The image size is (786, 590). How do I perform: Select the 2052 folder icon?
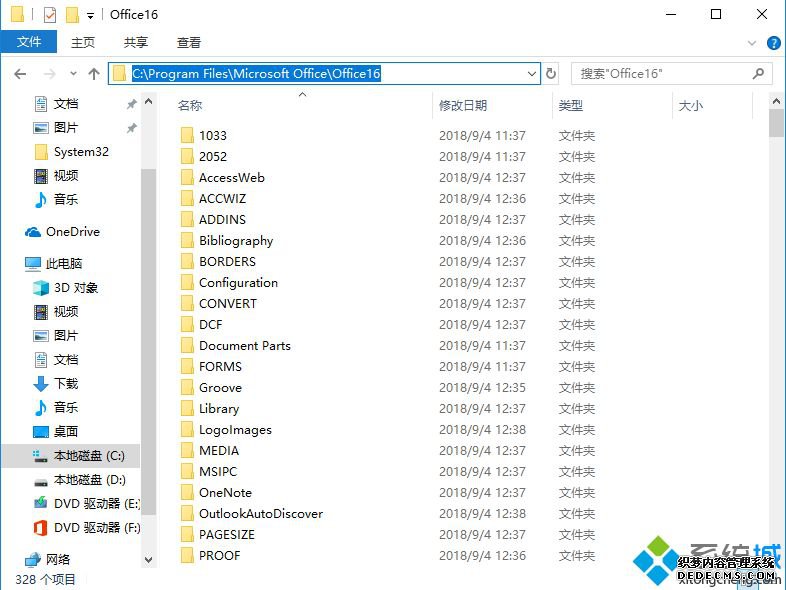pos(187,156)
